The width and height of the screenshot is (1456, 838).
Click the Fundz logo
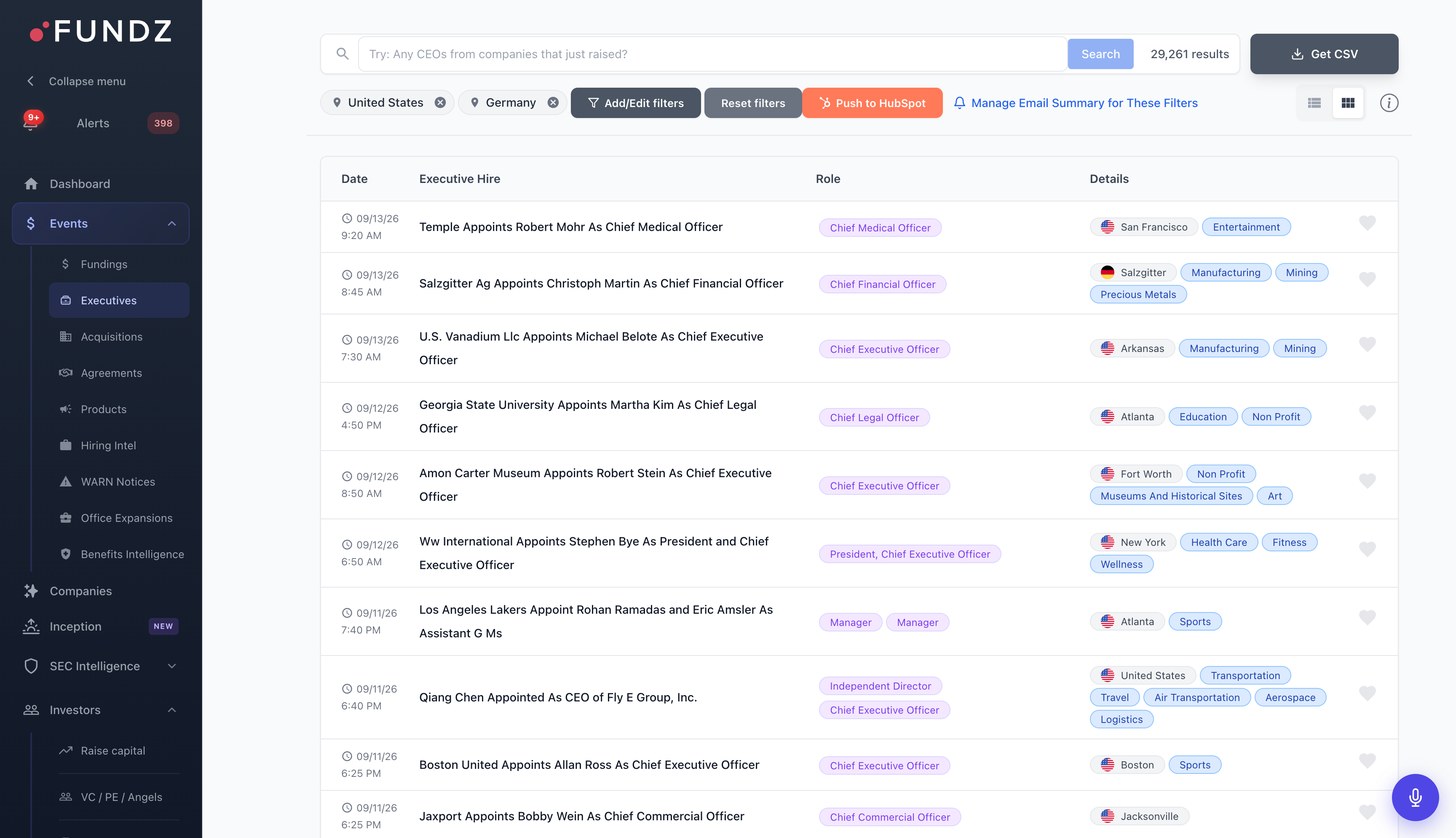coord(101,32)
